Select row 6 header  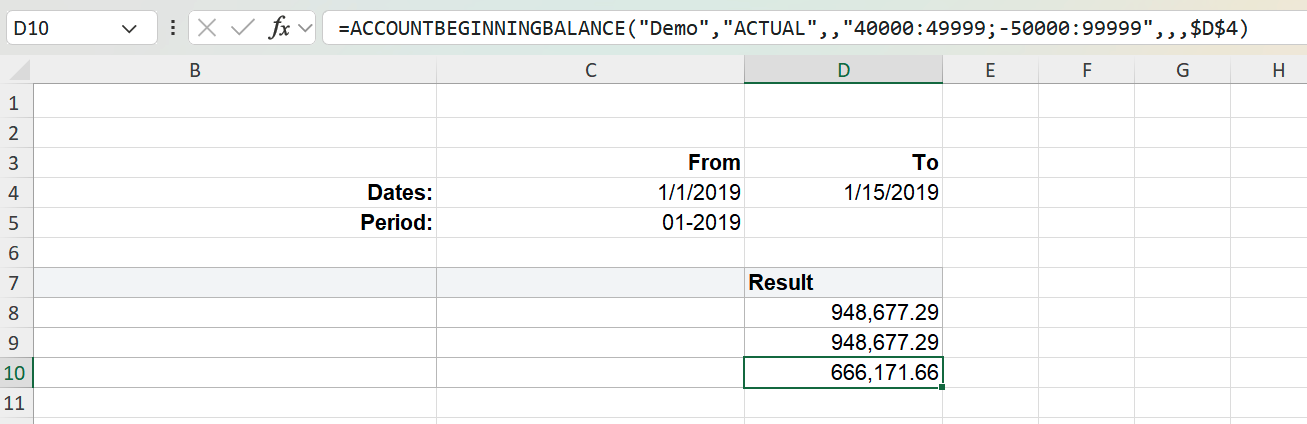pos(17,253)
